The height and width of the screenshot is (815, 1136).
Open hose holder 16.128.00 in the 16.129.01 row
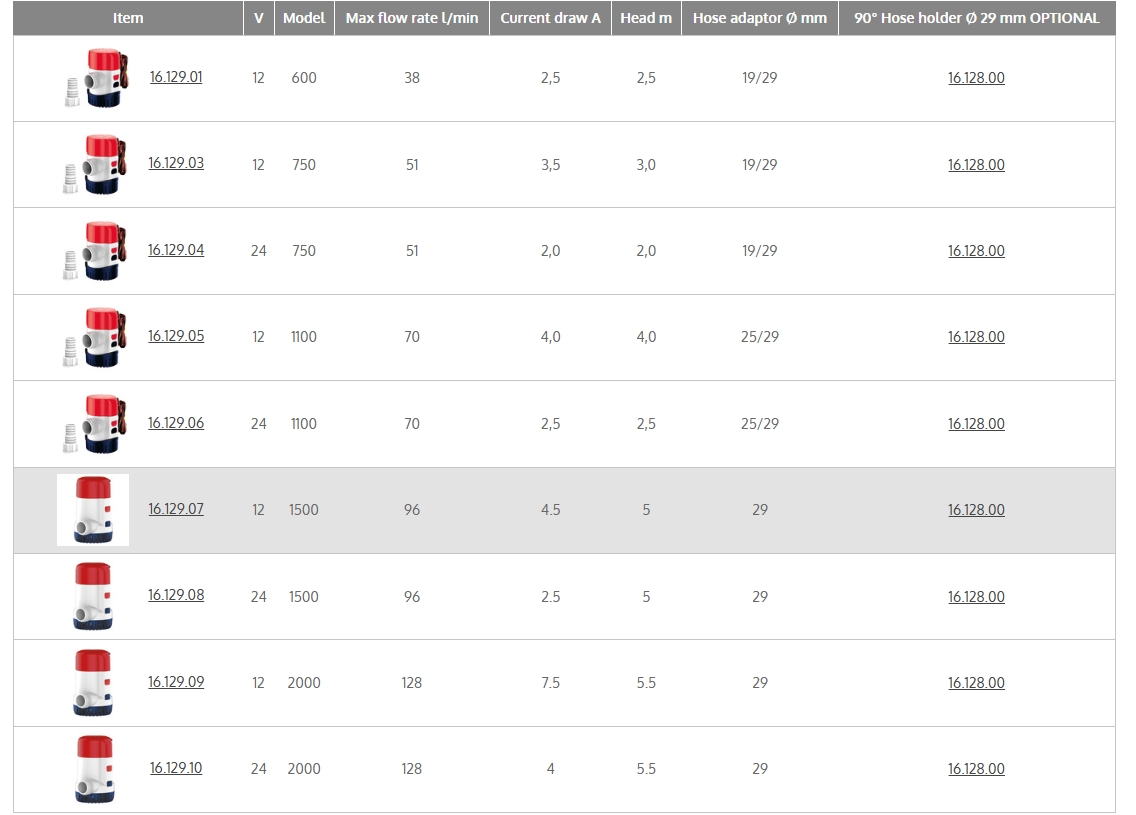tap(976, 78)
